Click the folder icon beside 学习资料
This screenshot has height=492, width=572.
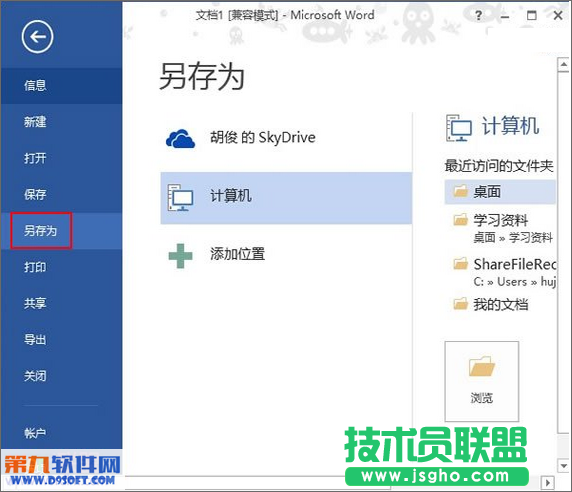460,220
